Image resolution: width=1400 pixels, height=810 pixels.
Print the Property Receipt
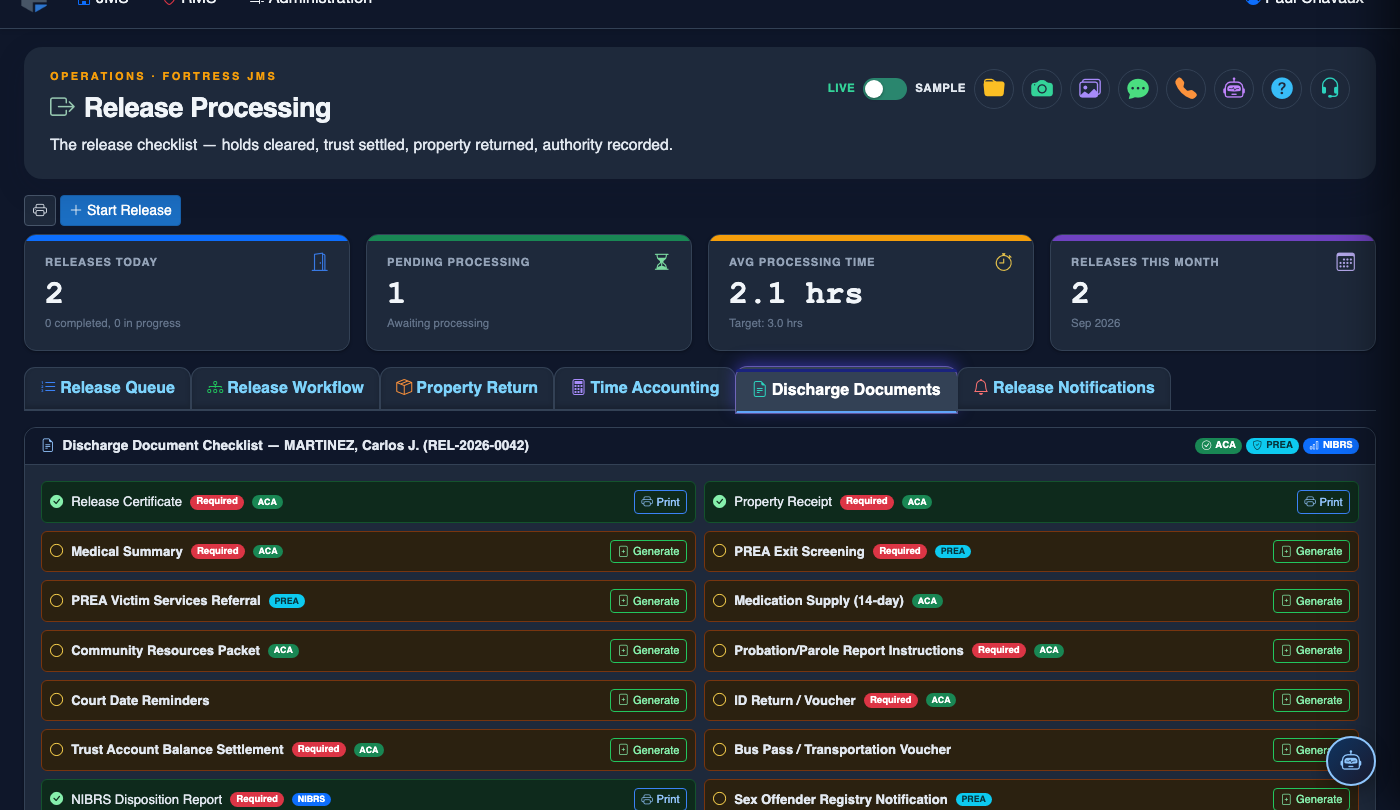[1323, 502]
